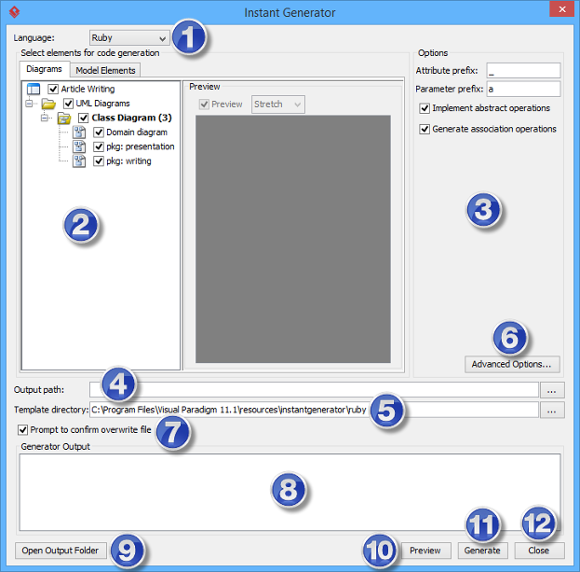Click the pkg: writing diagram icon

pyautogui.click(x=79, y=161)
